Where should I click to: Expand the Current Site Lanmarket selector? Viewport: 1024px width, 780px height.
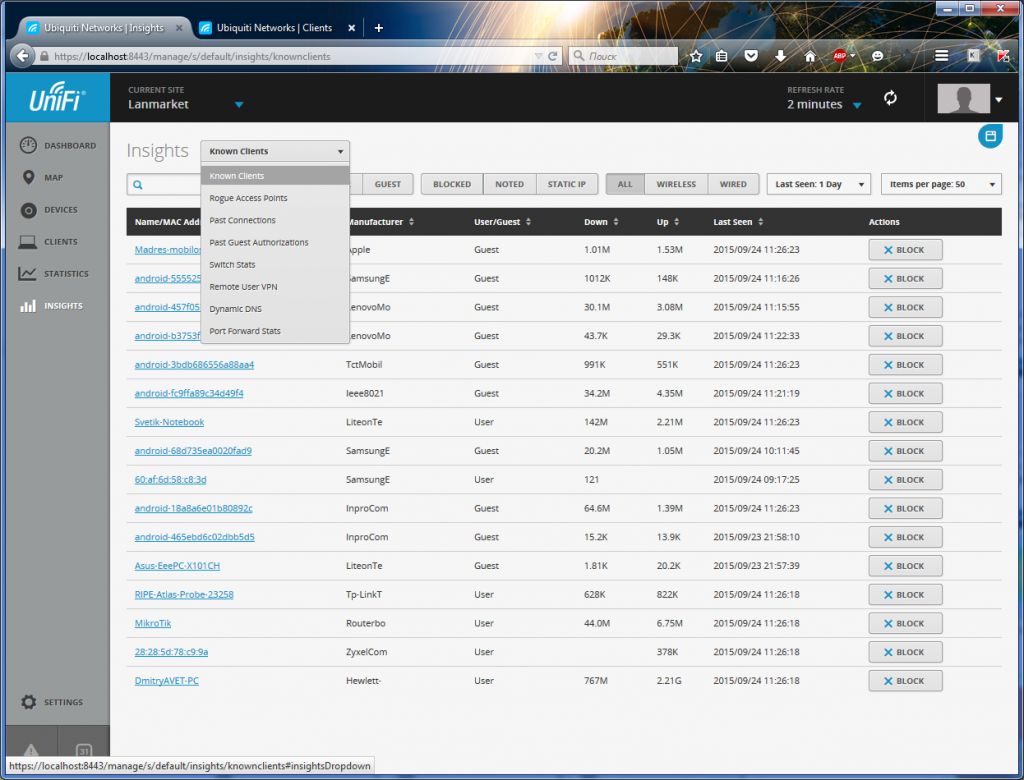click(x=238, y=105)
